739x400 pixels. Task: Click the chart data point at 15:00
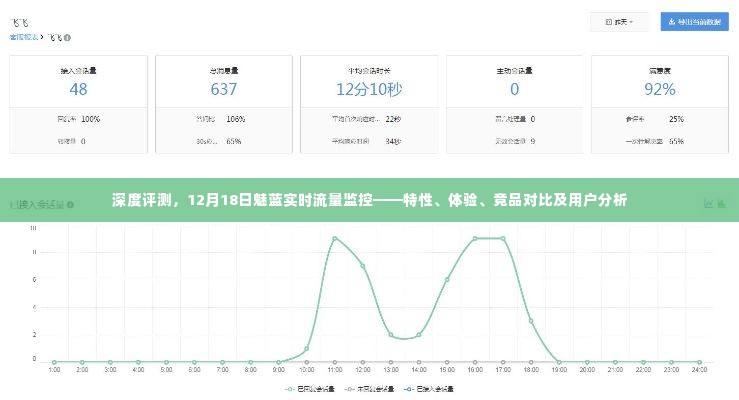pyautogui.click(x=447, y=280)
